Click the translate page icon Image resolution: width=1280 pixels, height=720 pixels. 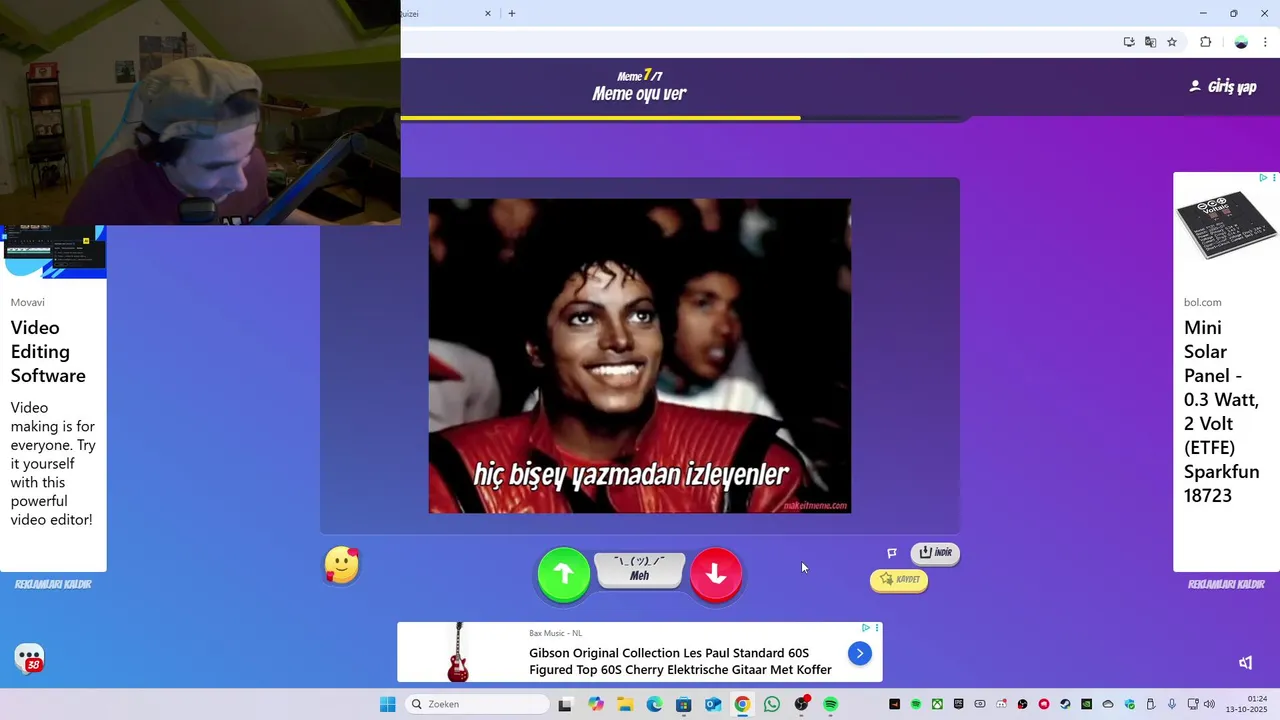(x=1151, y=42)
